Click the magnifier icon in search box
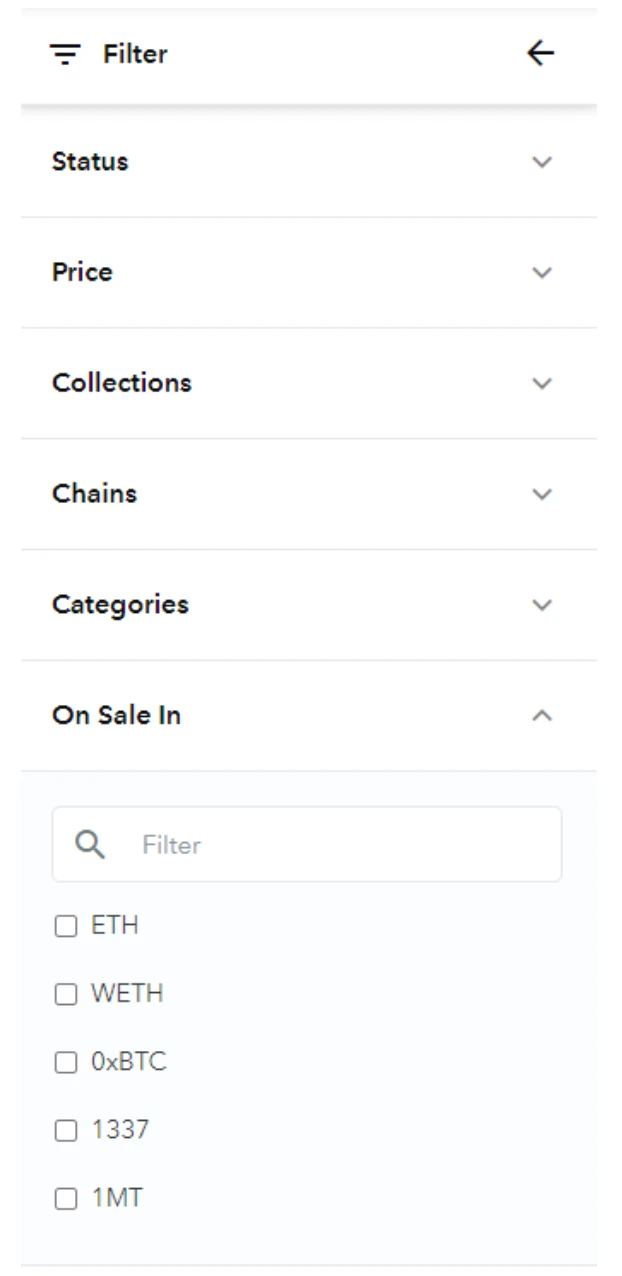 90,845
